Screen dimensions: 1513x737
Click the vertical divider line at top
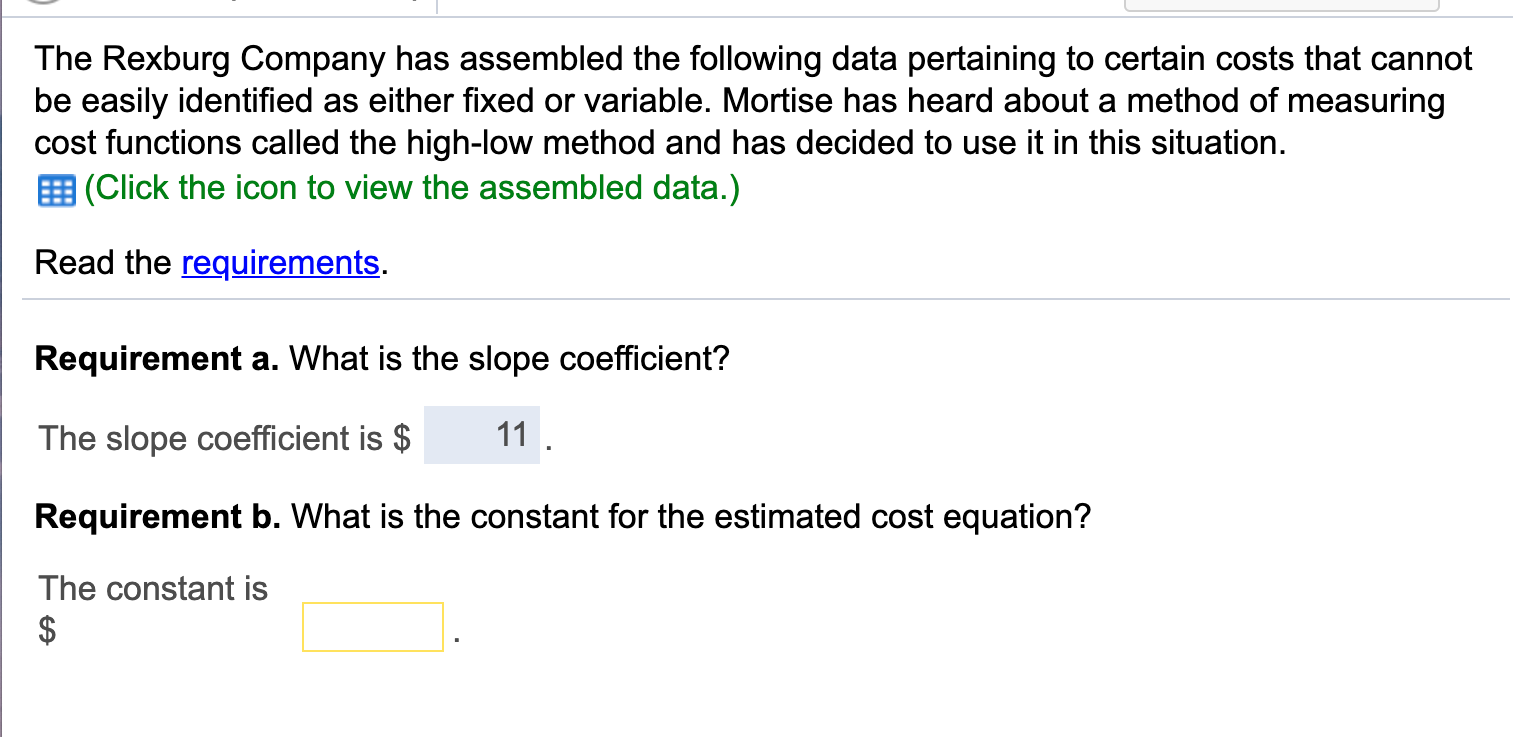436,5
